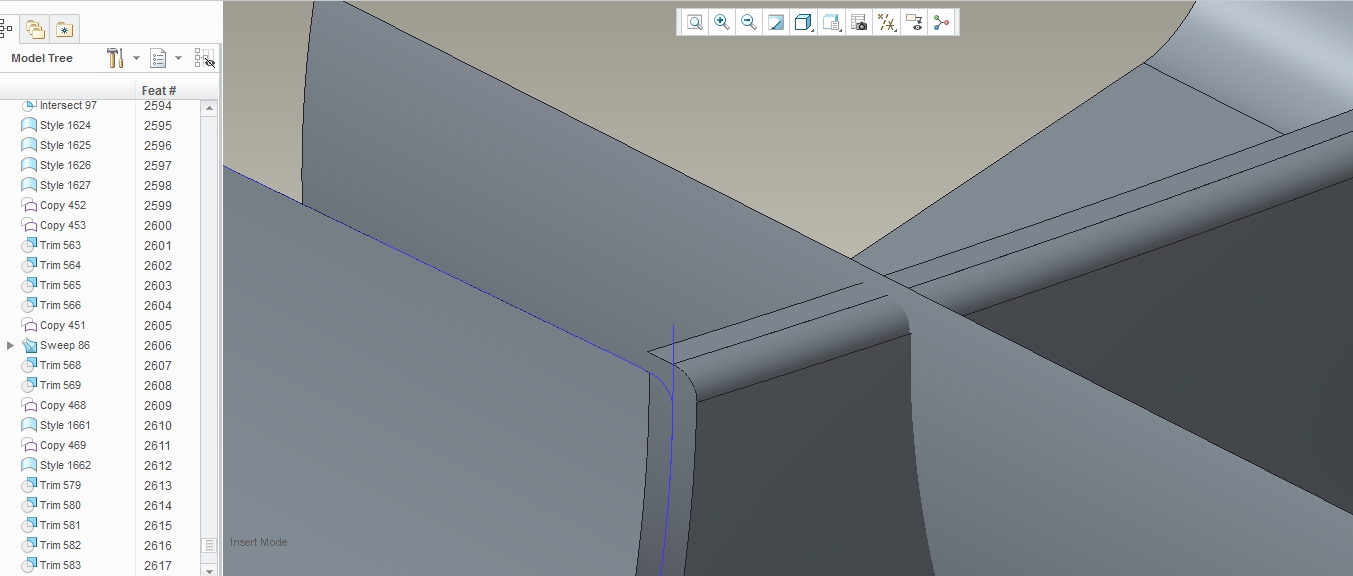Image resolution: width=1353 pixels, height=576 pixels.
Task: Click the Model Tree scrollbar down arrow
Action: [209, 570]
